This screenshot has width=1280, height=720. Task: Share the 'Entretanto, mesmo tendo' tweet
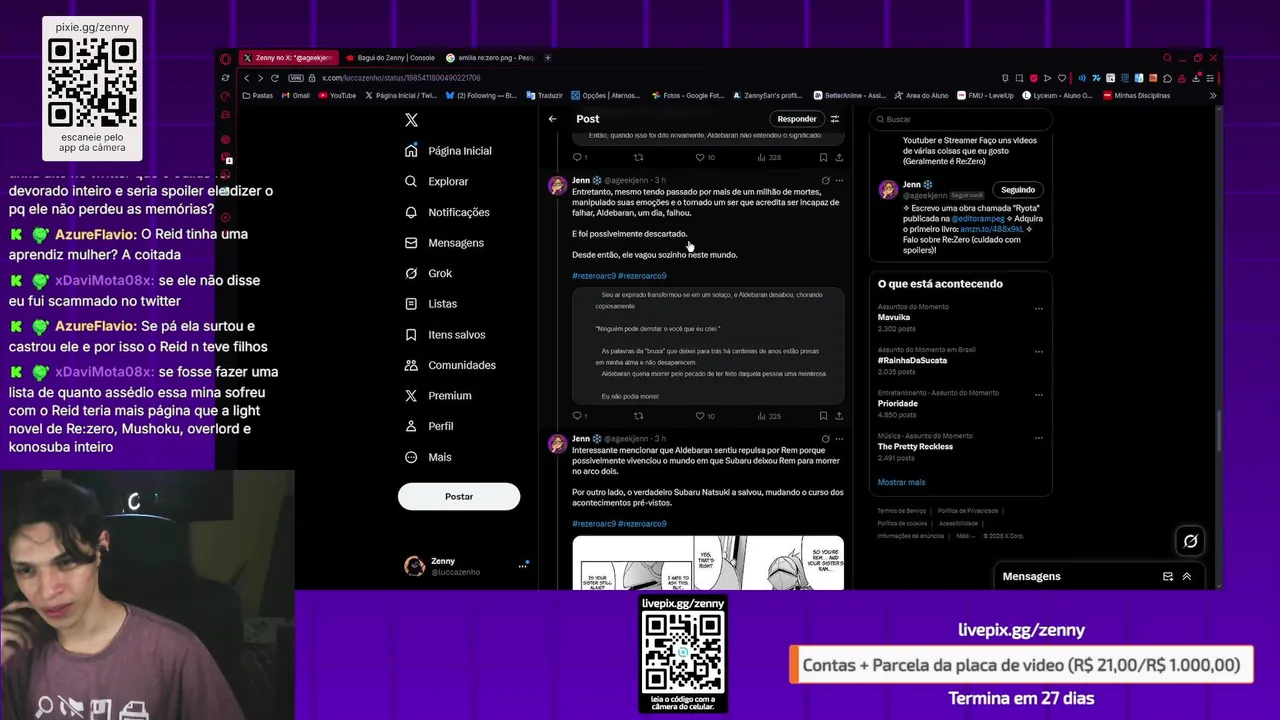[x=839, y=416]
